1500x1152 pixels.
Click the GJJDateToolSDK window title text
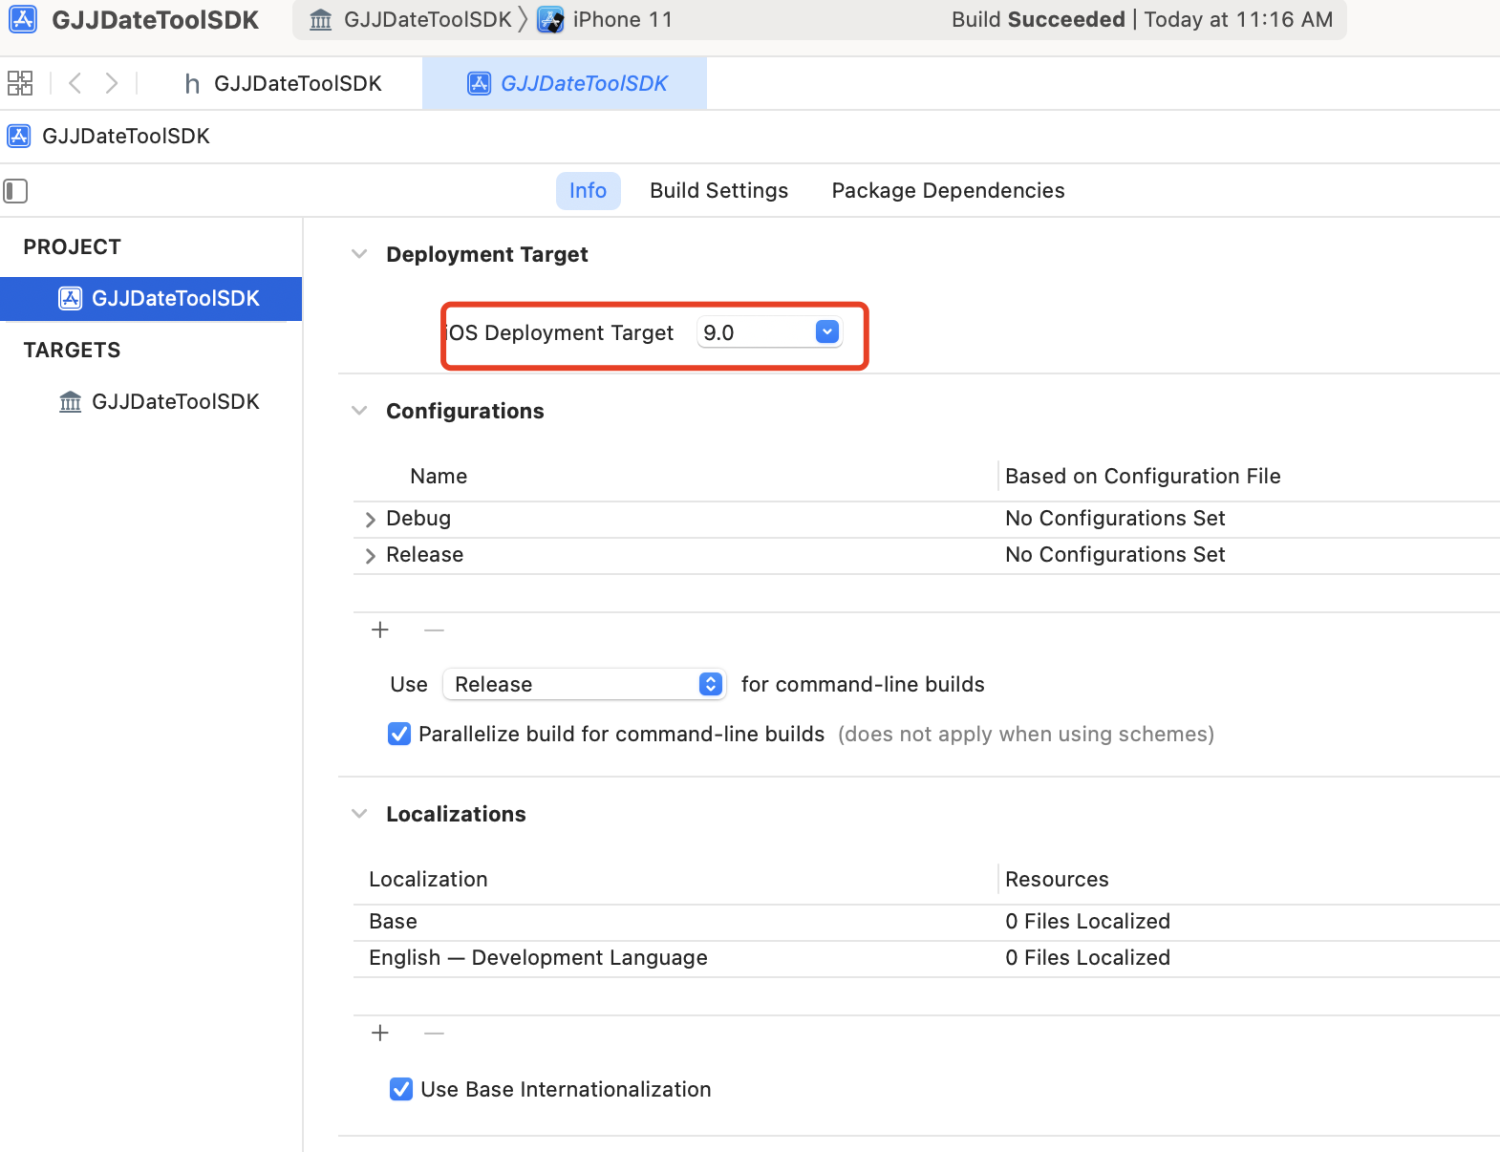[x=155, y=20]
